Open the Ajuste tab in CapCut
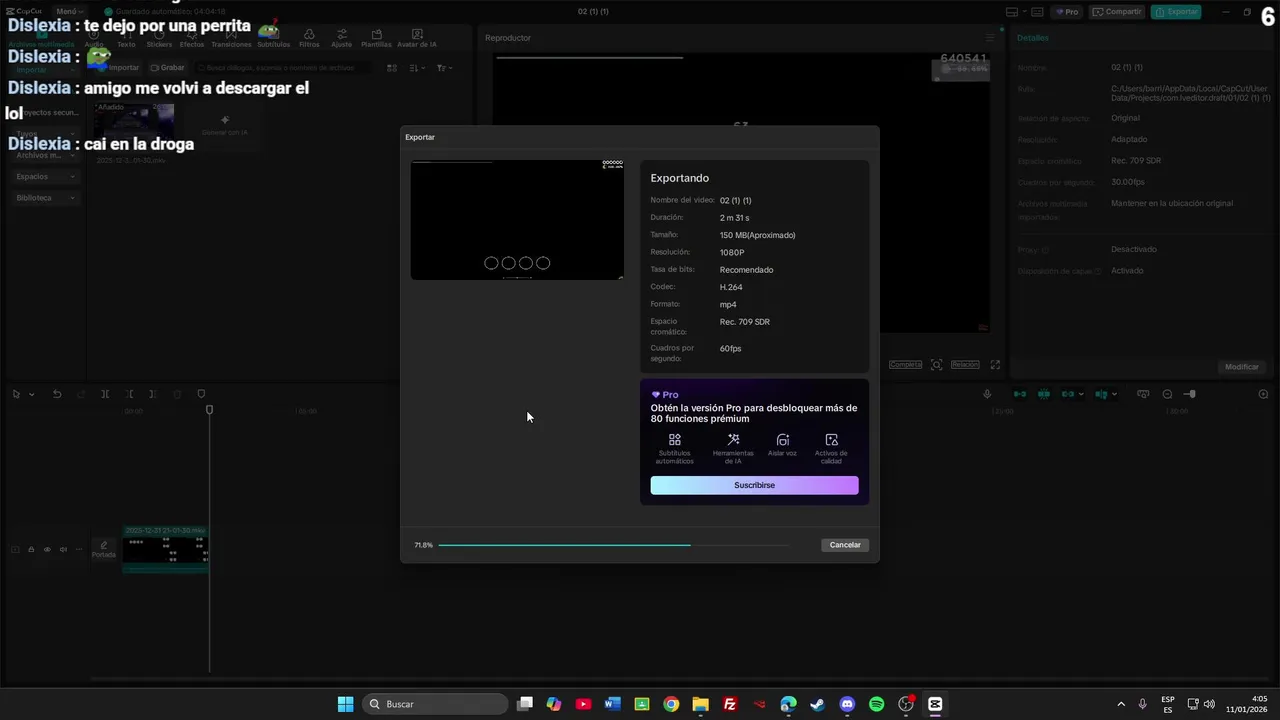 [341, 39]
